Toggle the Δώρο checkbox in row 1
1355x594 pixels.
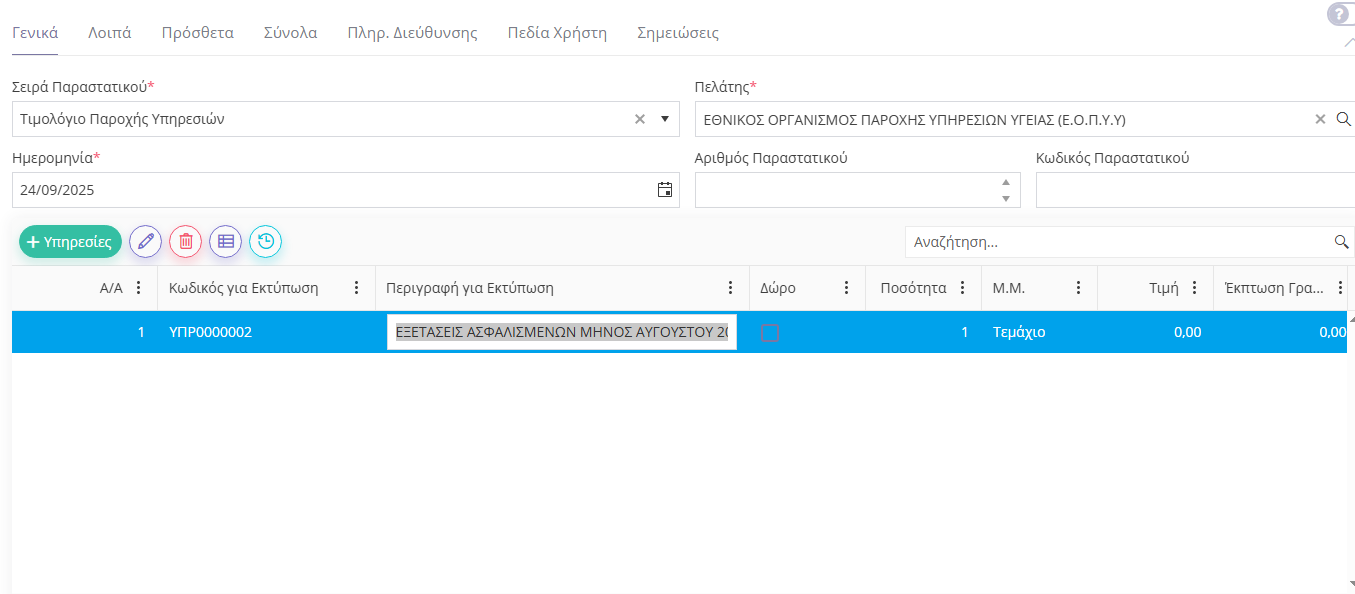(770, 333)
